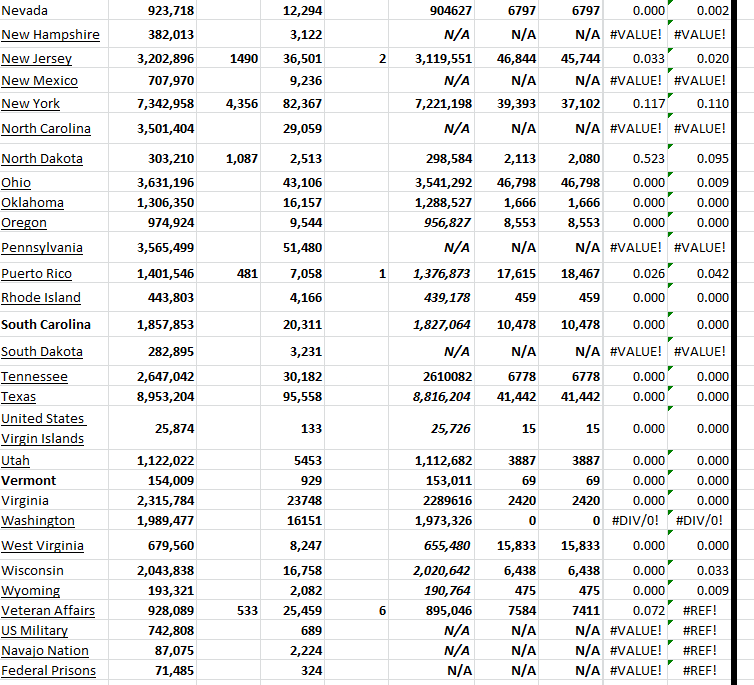The width and height of the screenshot is (754, 685).
Task: Open the New Mexico link
Action: (x=39, y=81)
